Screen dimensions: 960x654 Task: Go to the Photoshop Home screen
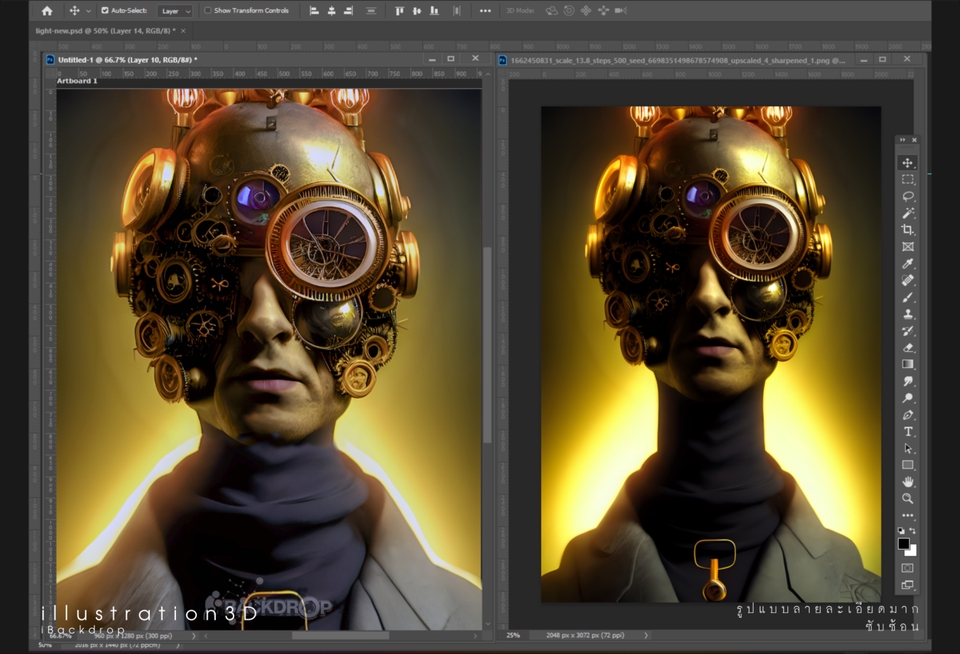[47, 10]
